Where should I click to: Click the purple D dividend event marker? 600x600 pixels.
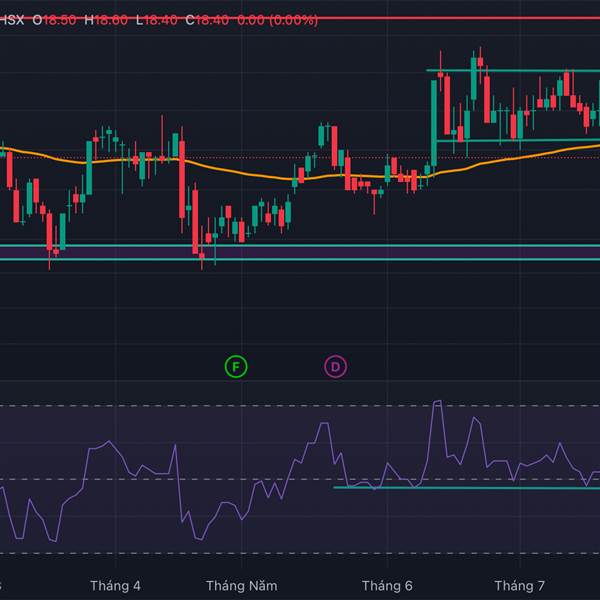[x=335, y=367]
